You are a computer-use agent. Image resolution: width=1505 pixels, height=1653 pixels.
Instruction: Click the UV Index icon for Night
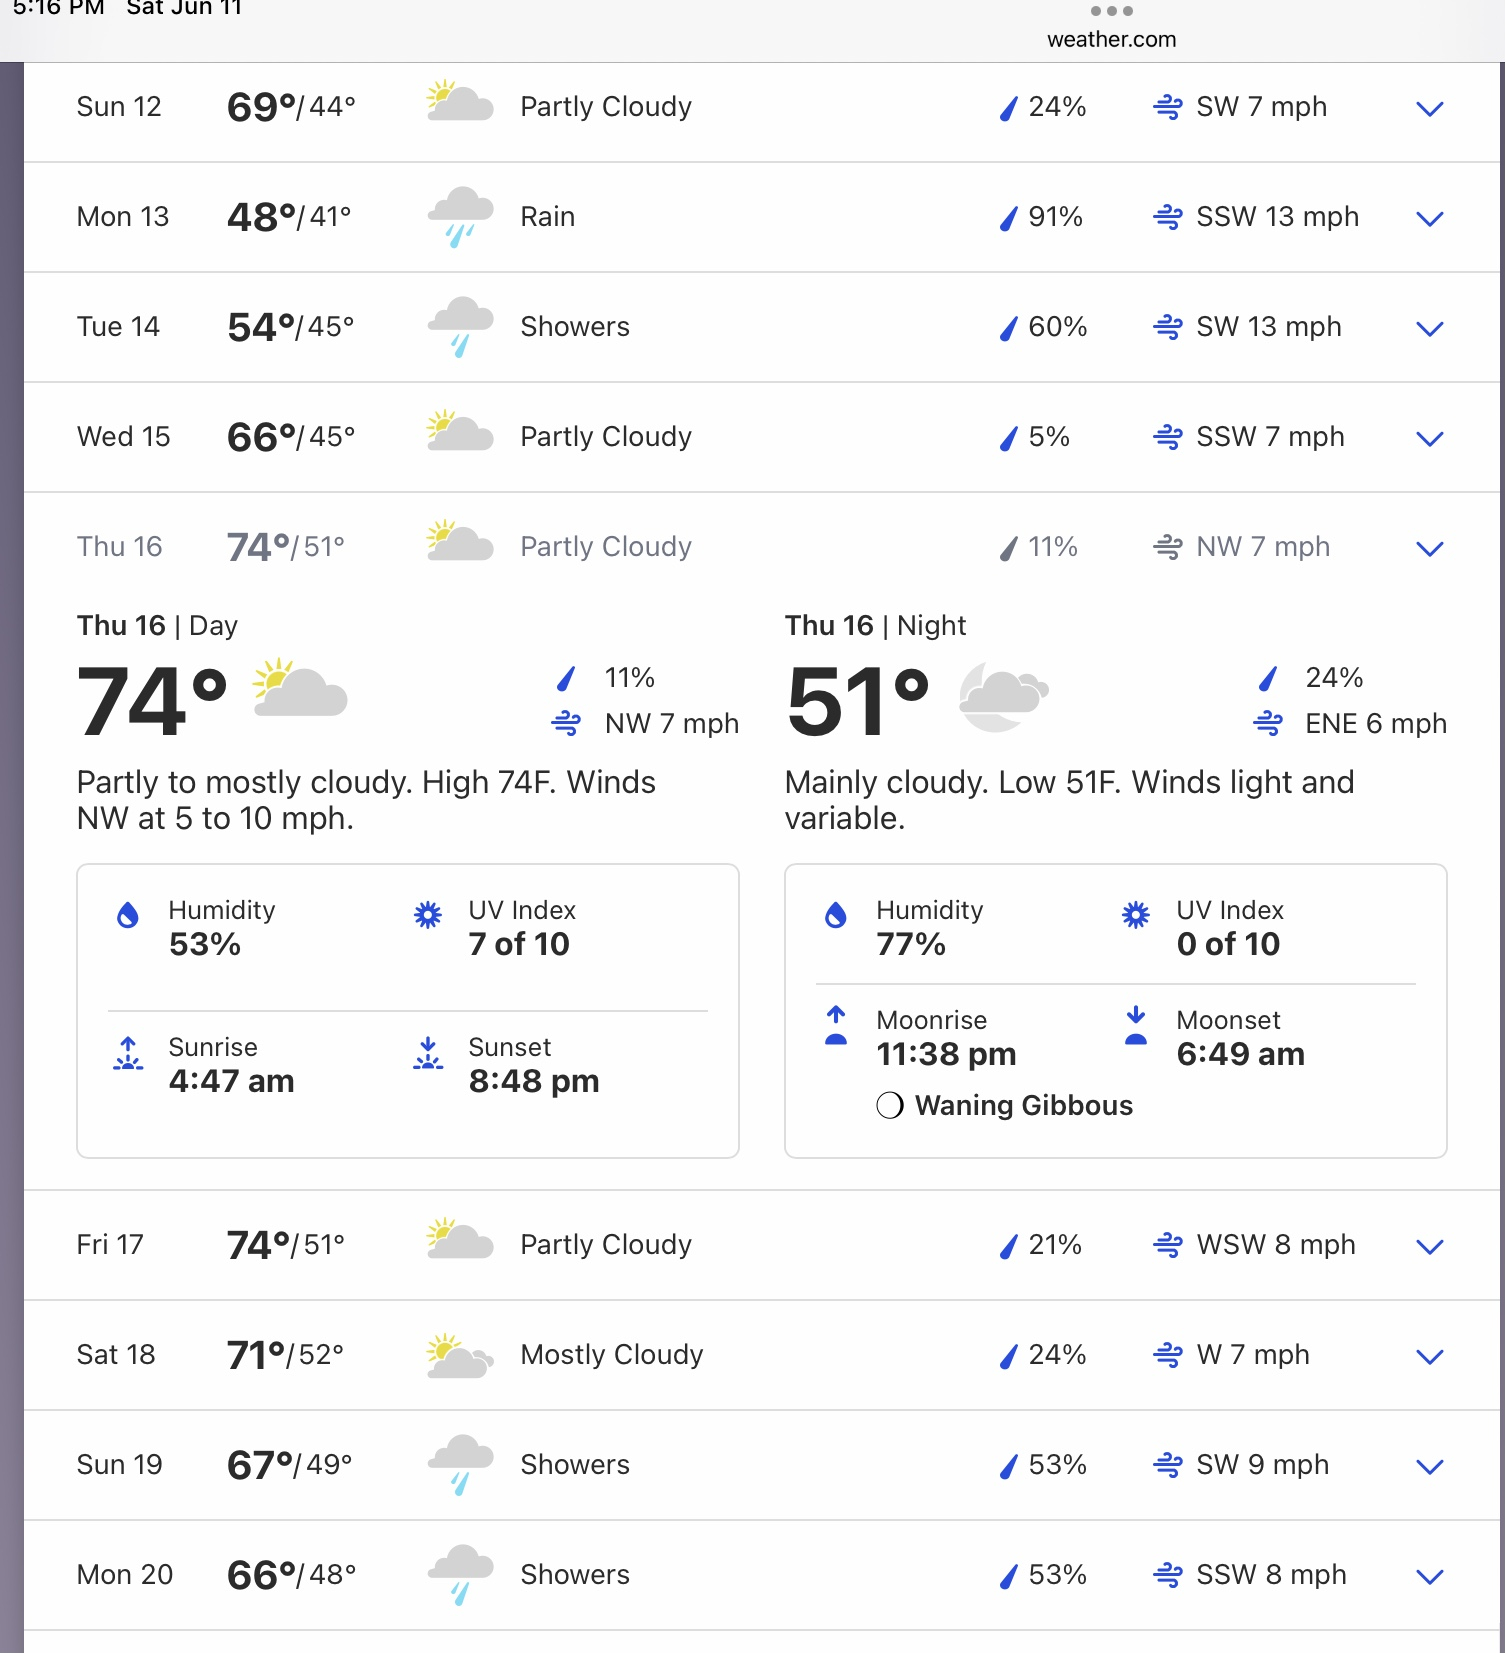(1136, 915)
